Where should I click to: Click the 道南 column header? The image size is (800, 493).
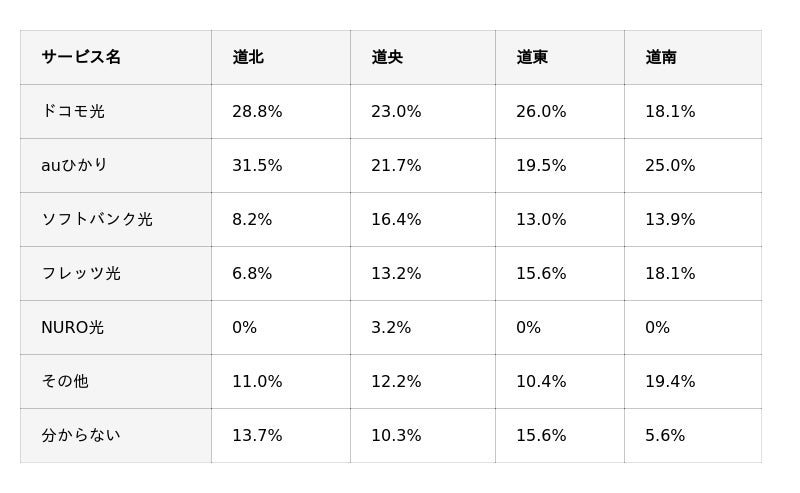[661, 57]
